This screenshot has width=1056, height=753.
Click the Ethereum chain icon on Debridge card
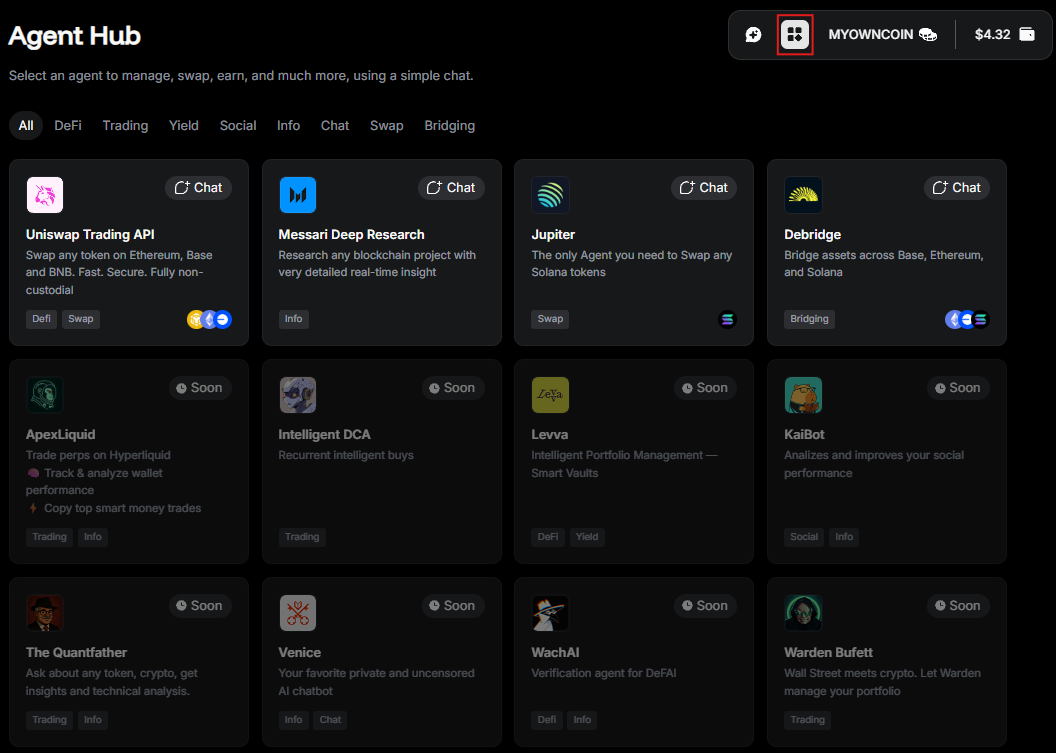point(952,319)
